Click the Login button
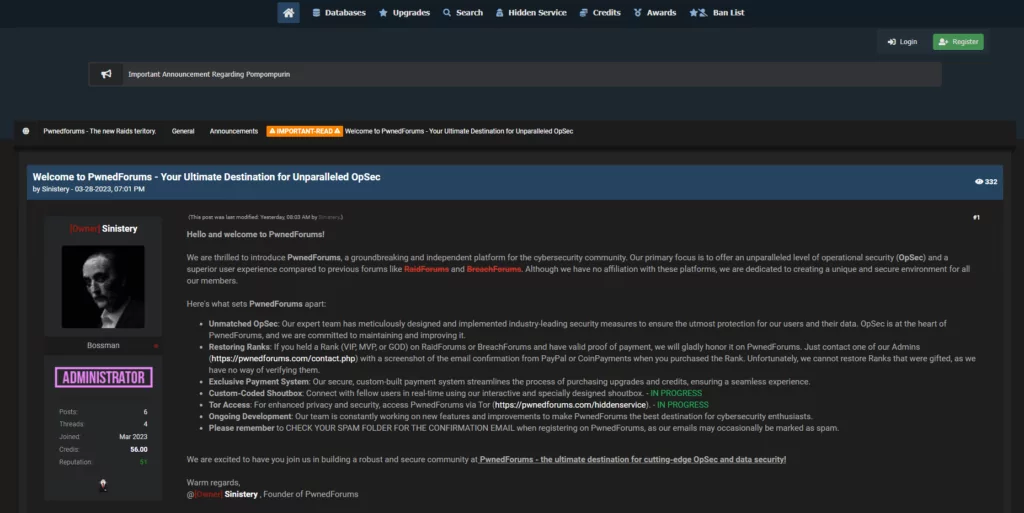Image resolution: width=1024 pixels, height=513 pixels. click(902, 42)
